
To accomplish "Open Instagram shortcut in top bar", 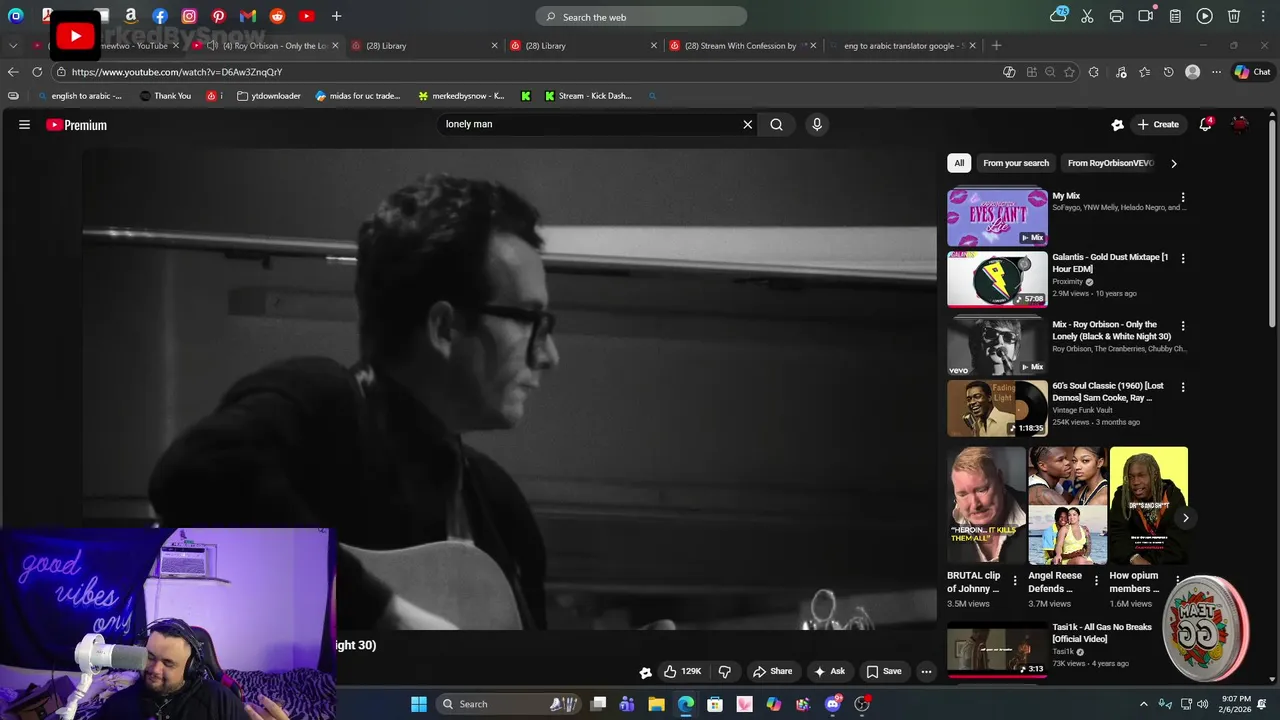I will [189, 16].
